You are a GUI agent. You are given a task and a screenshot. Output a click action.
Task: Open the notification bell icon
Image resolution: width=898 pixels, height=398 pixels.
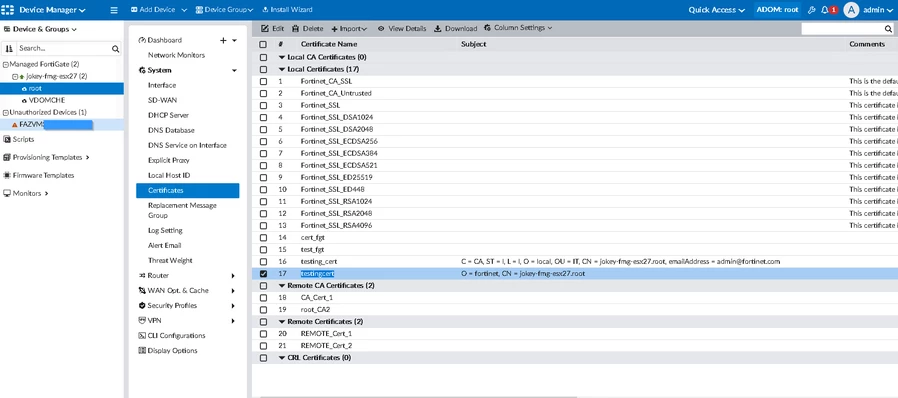click(x=825, y=10)
